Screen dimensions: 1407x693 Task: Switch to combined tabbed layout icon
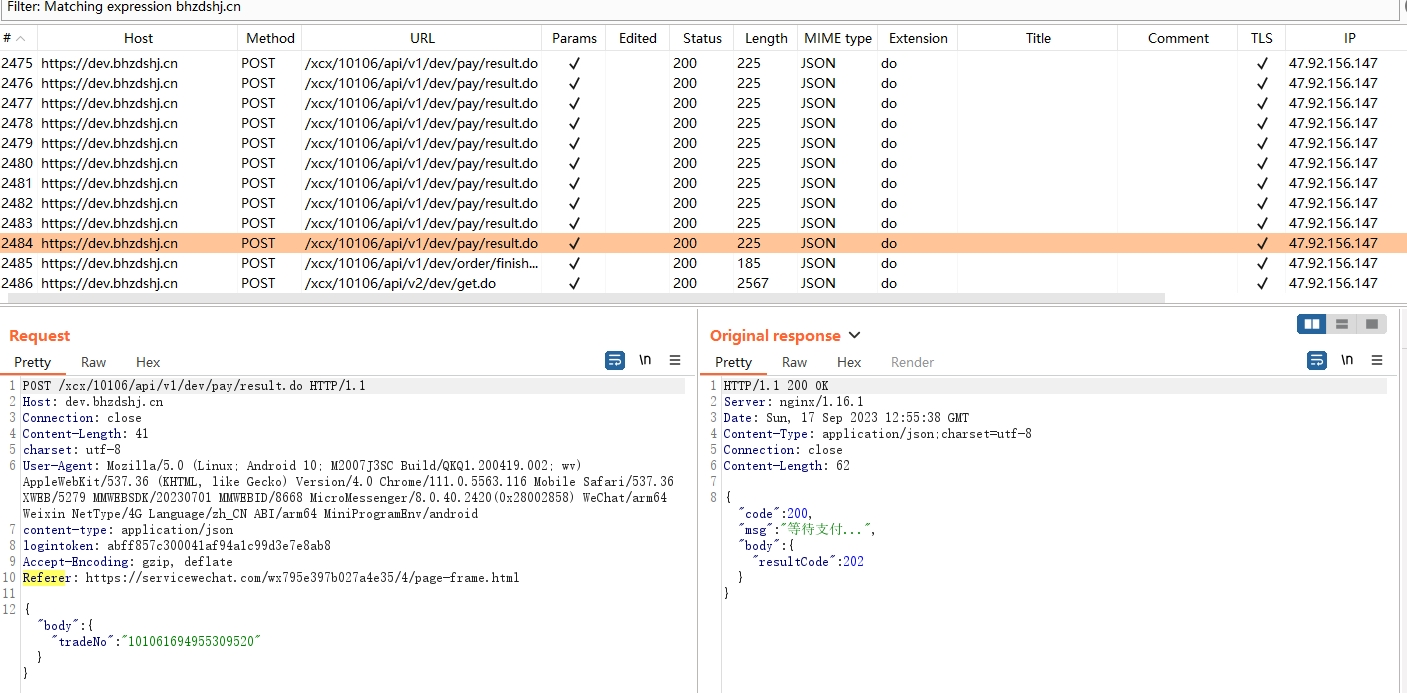(1372, 324)
